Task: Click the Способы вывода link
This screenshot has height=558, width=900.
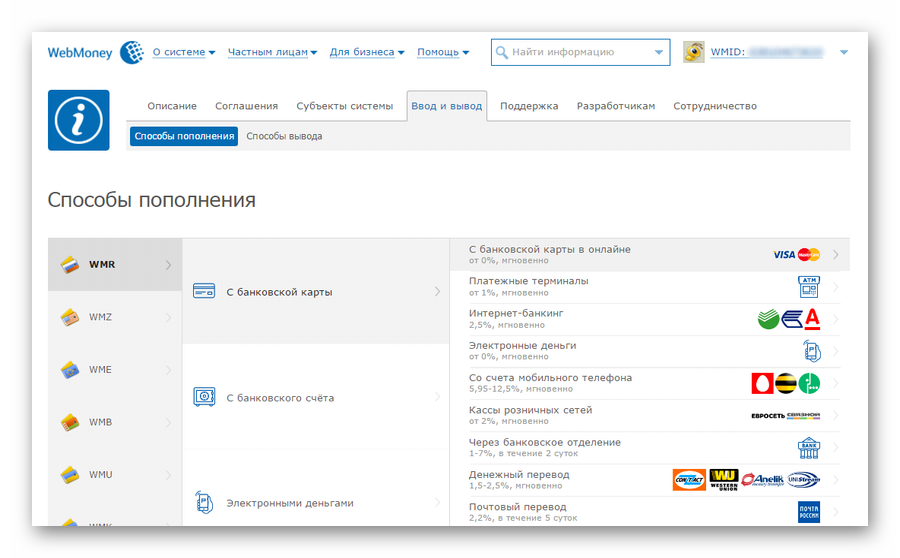Action: (x=284, y=136)
